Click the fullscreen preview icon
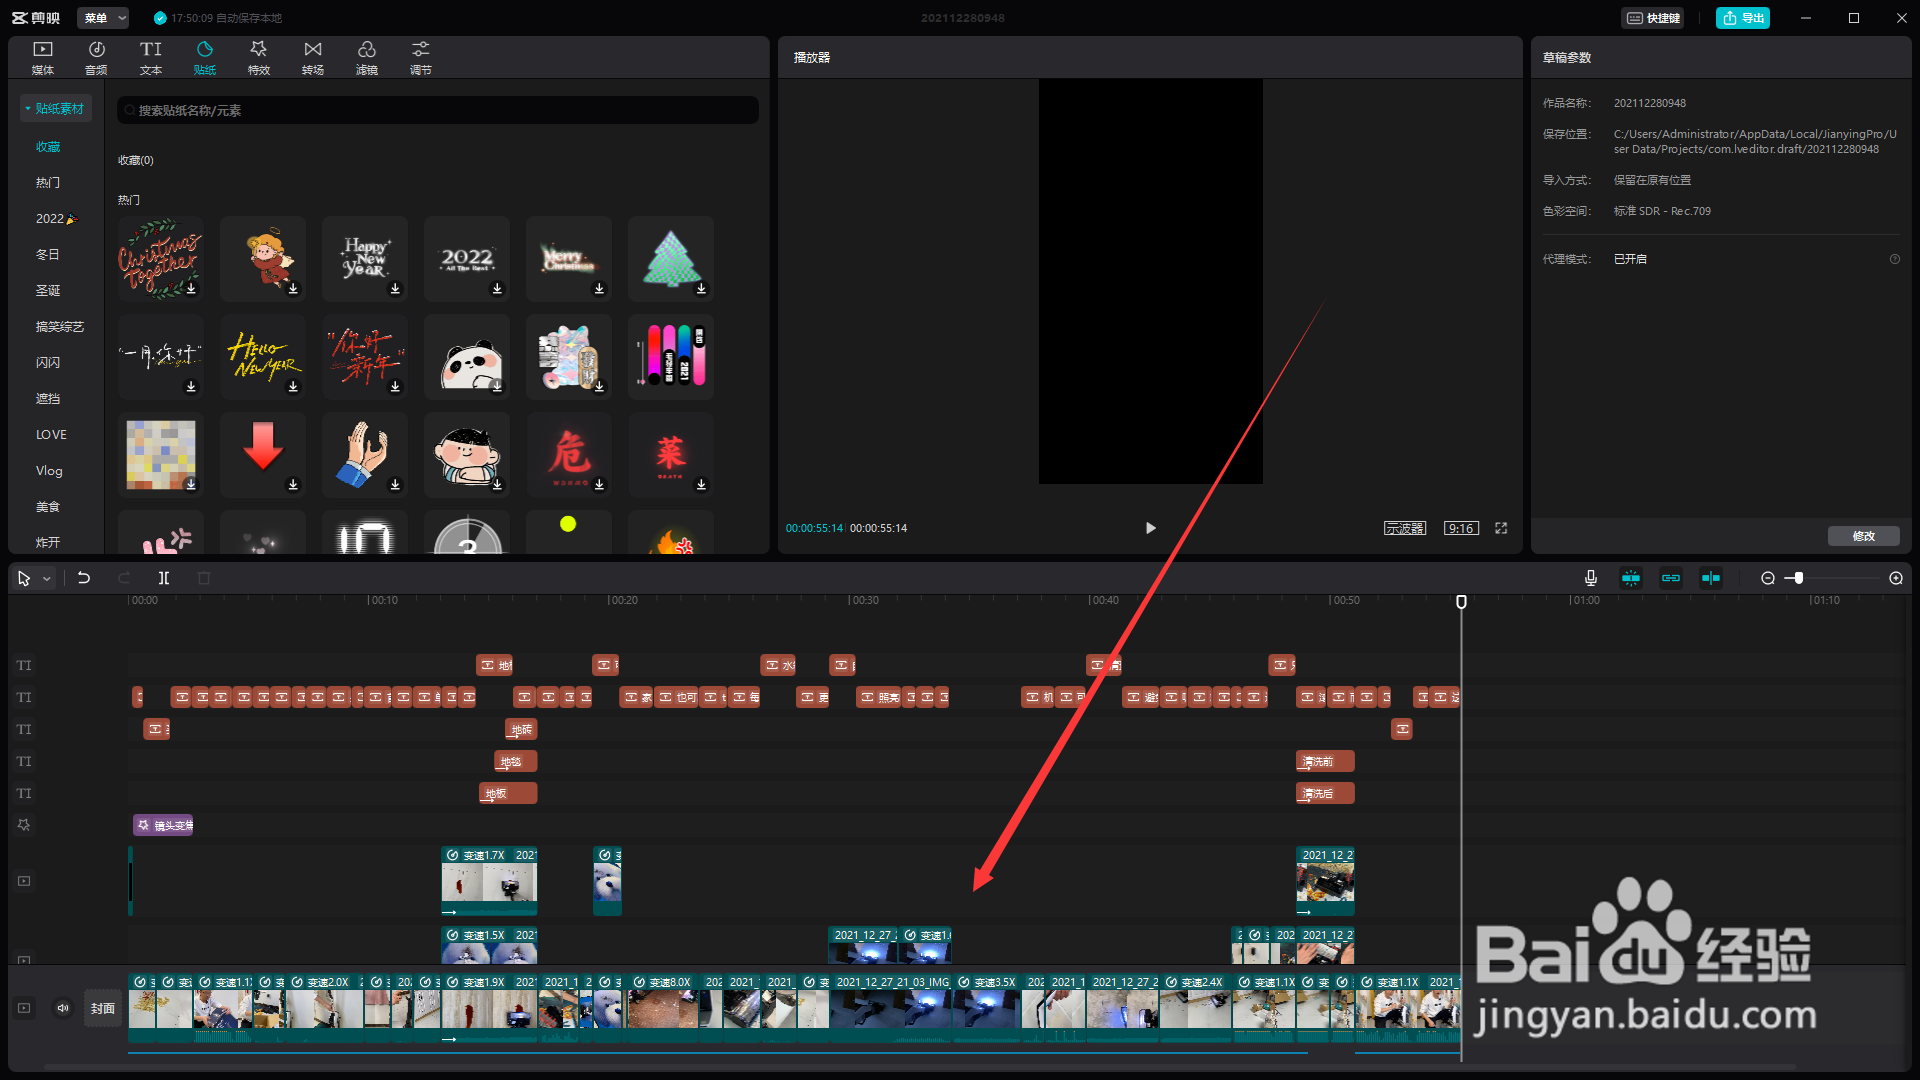 [1501, 528]
